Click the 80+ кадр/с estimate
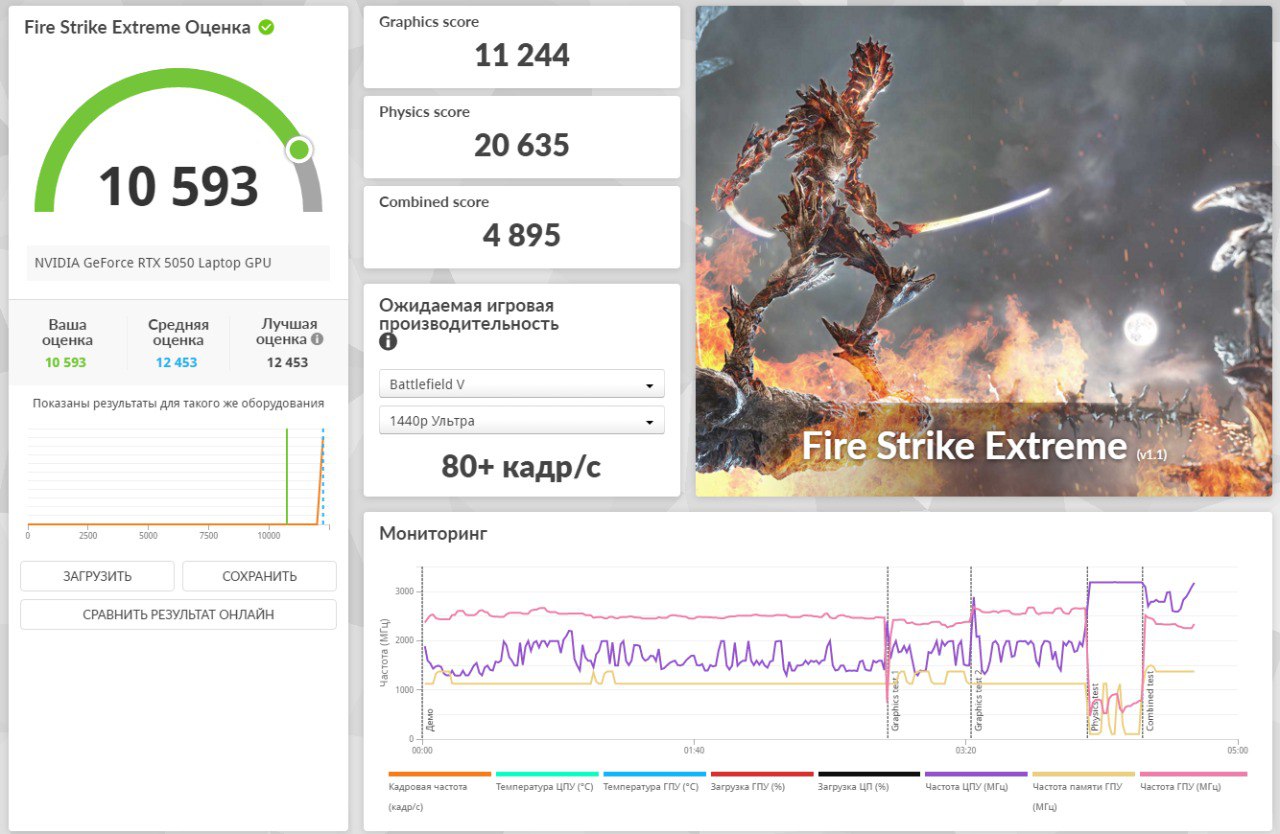Screen dimensions: 1280x834 [521, 466]
